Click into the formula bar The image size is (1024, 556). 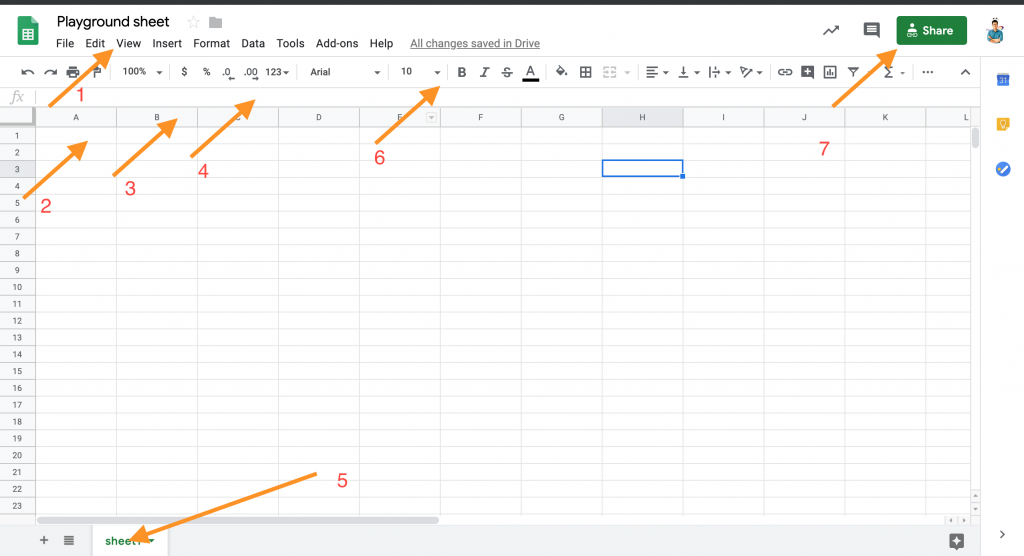(x=507, y=97)
